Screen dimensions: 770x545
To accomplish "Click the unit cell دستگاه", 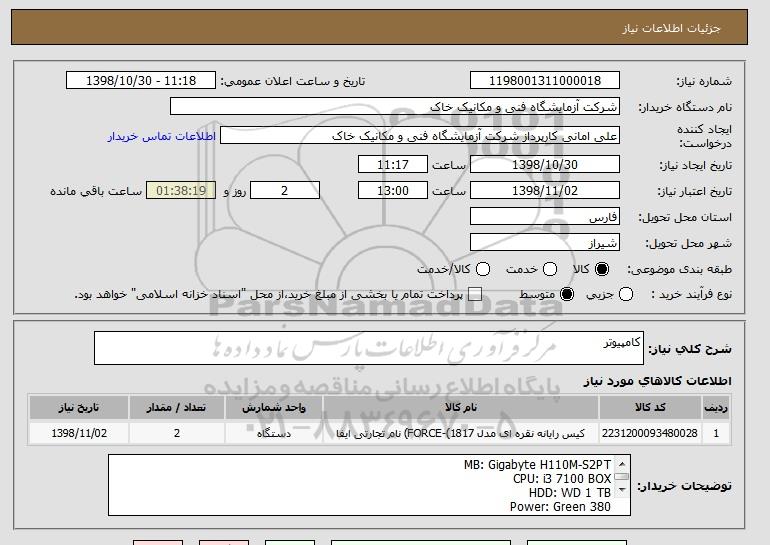I will 274,434.
